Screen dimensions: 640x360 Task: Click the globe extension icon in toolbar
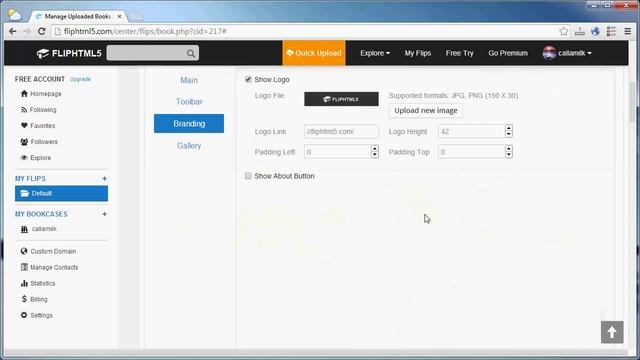596,31
